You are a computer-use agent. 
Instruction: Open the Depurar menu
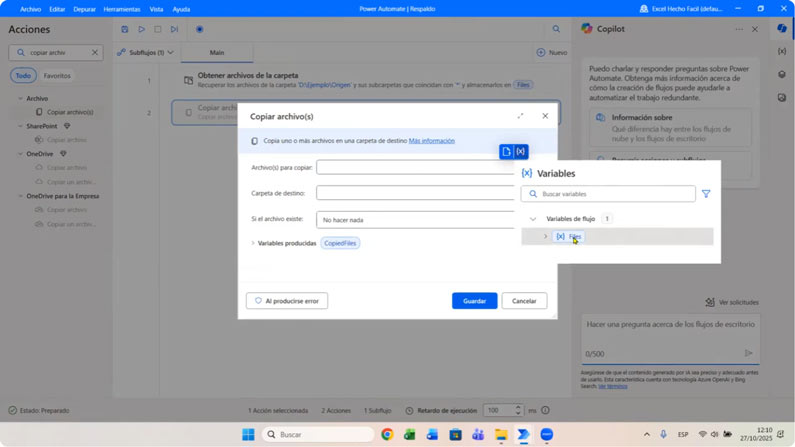[x=84, y=9]
